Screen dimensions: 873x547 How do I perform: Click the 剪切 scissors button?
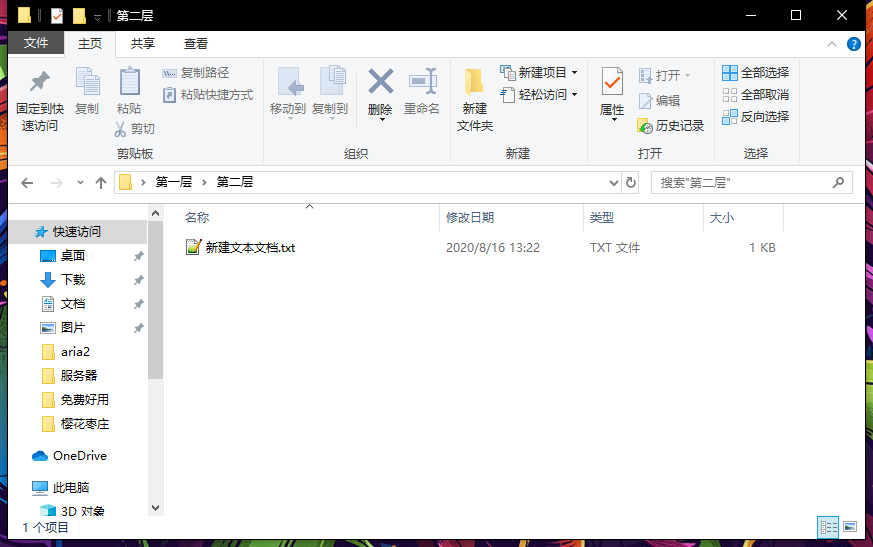point(134,129)
